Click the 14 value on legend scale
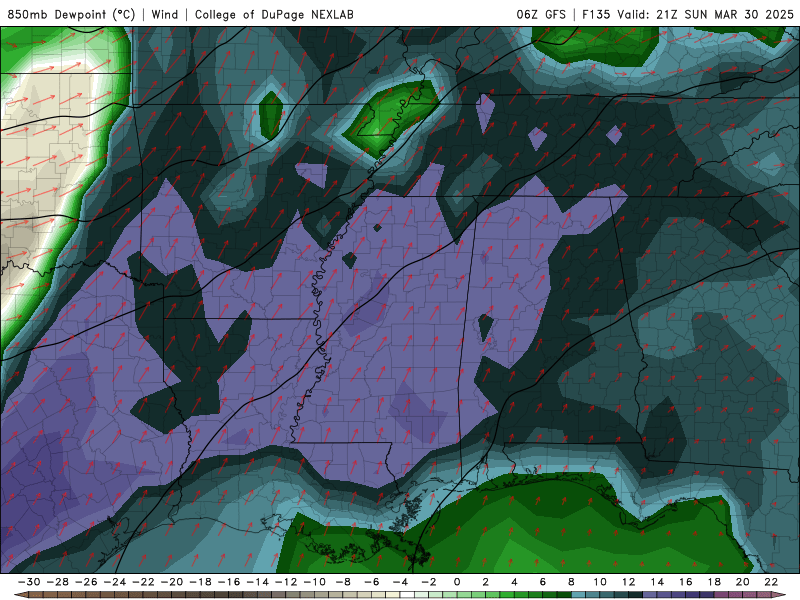Viewport: 800px width, 600px height. [x=657, y=582]
